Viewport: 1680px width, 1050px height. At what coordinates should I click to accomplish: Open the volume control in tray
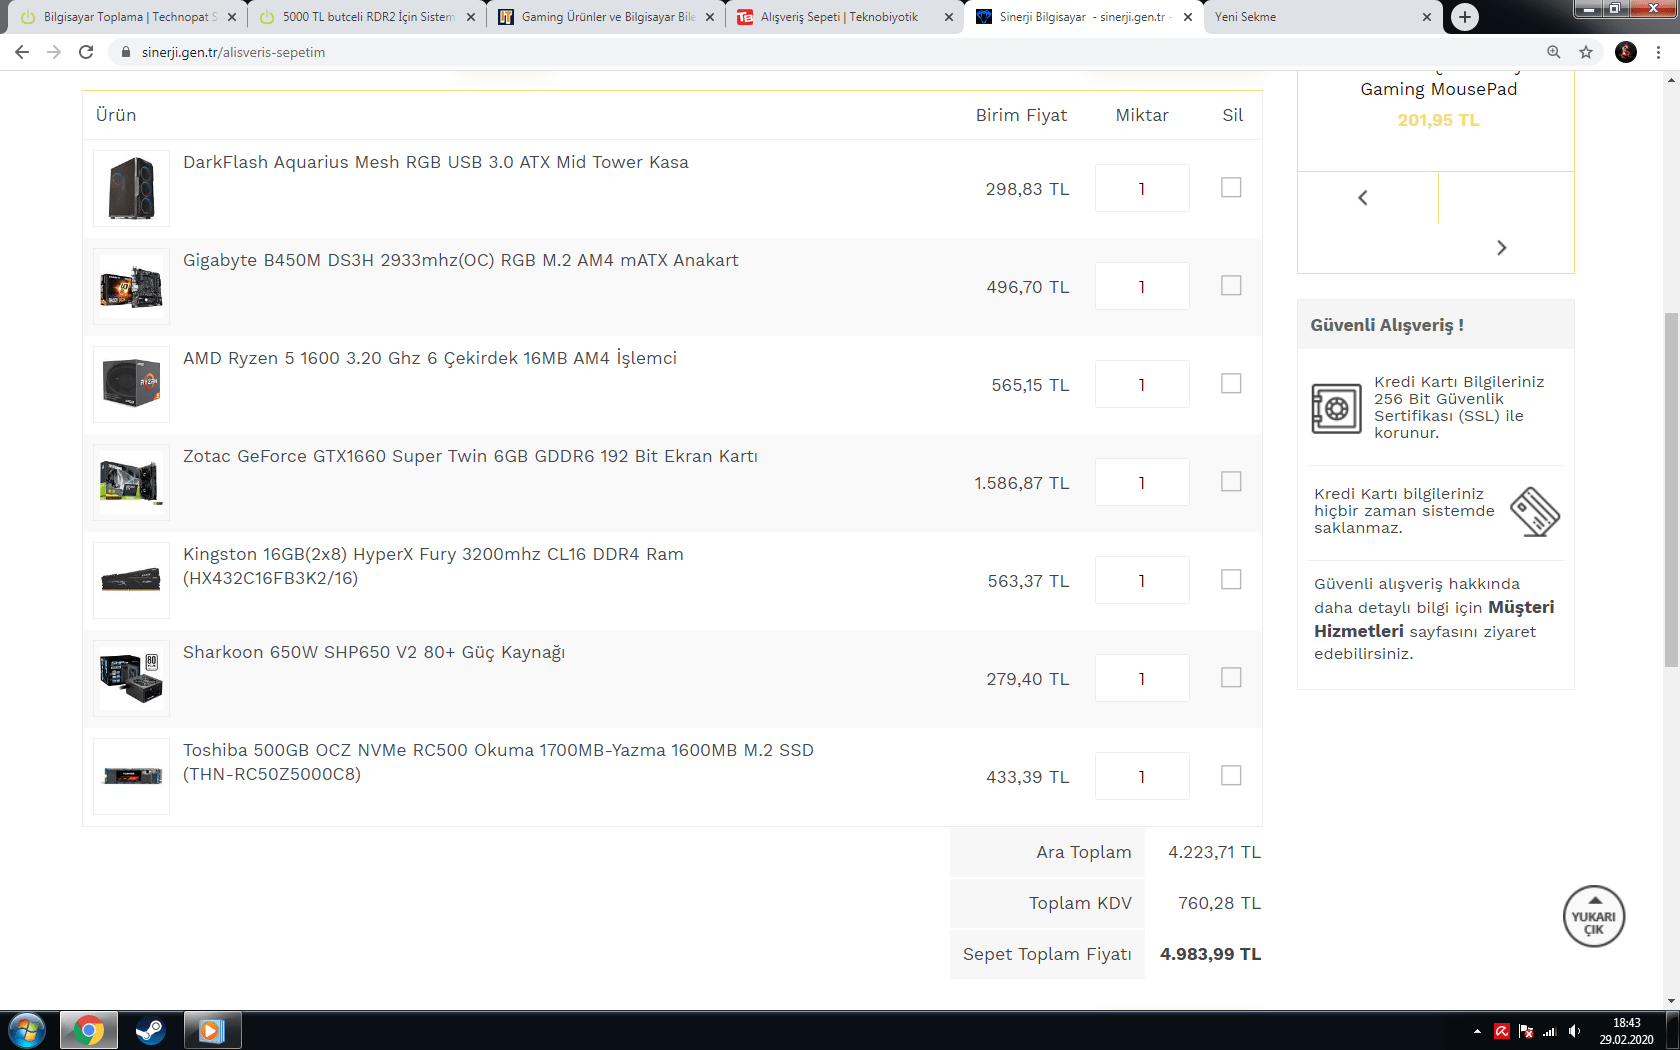(1575, 1031)
